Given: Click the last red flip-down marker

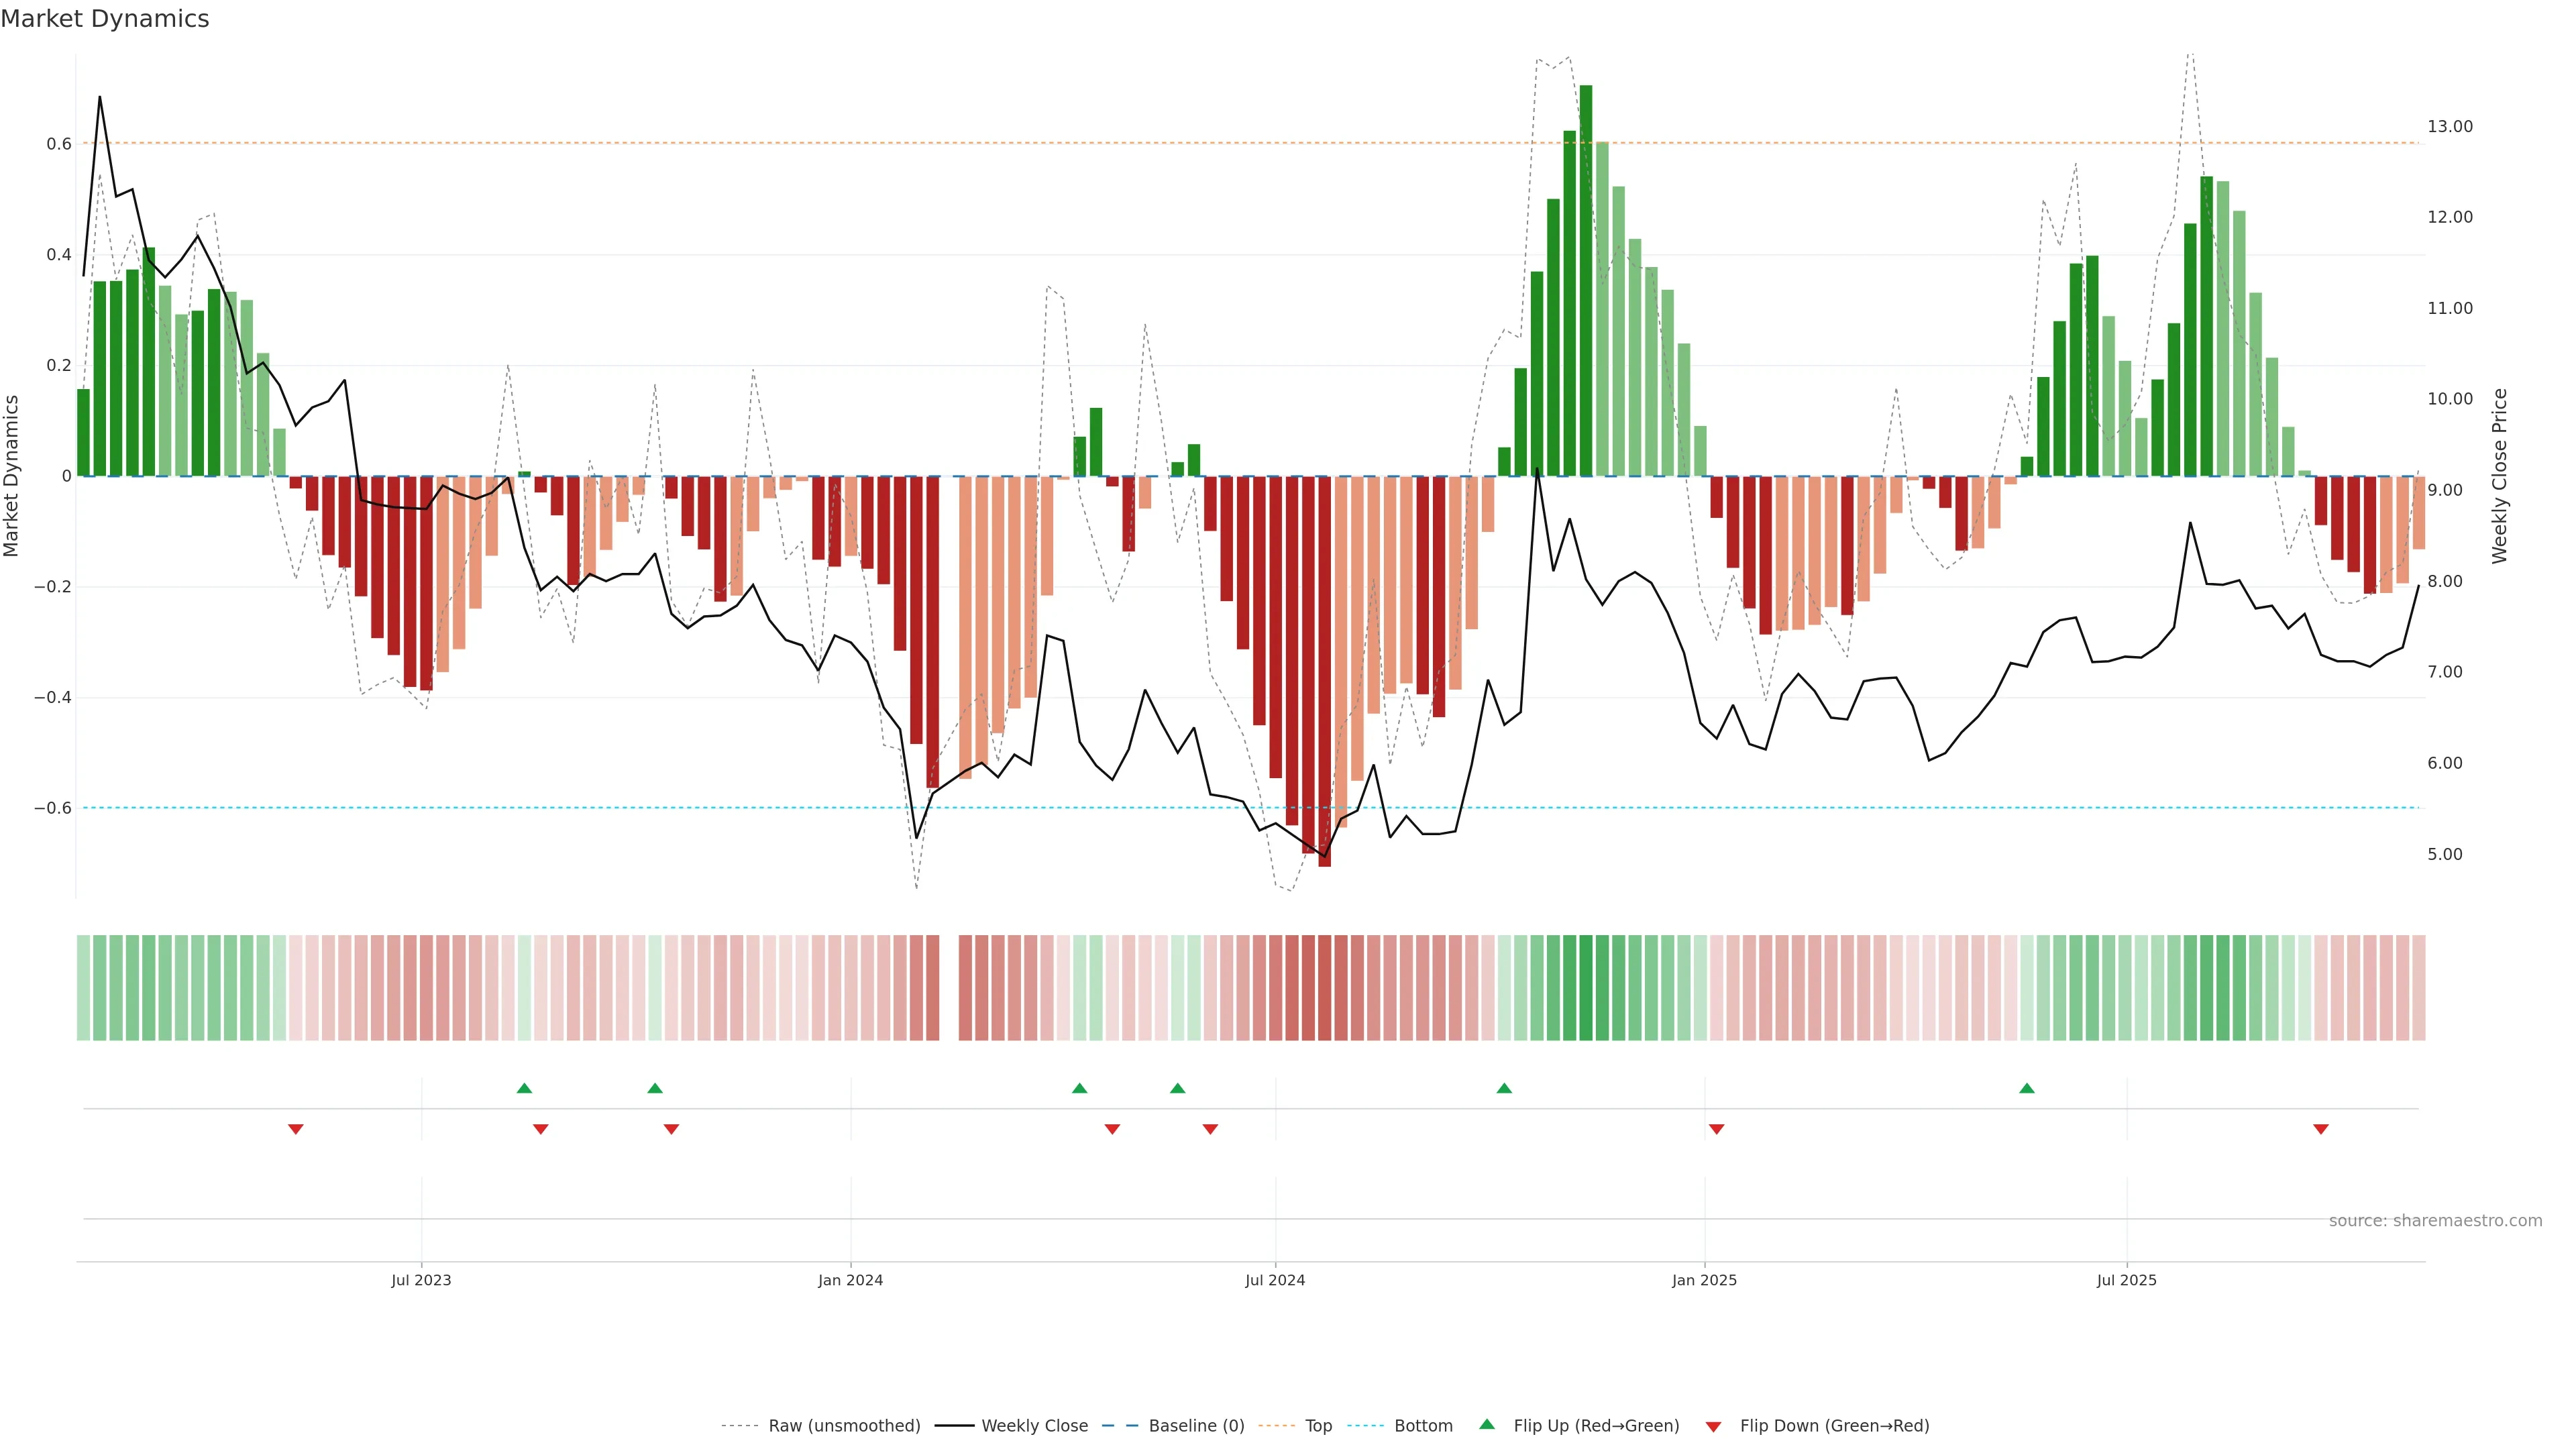Looking at the screenshot, I should click(2320, 1129).
